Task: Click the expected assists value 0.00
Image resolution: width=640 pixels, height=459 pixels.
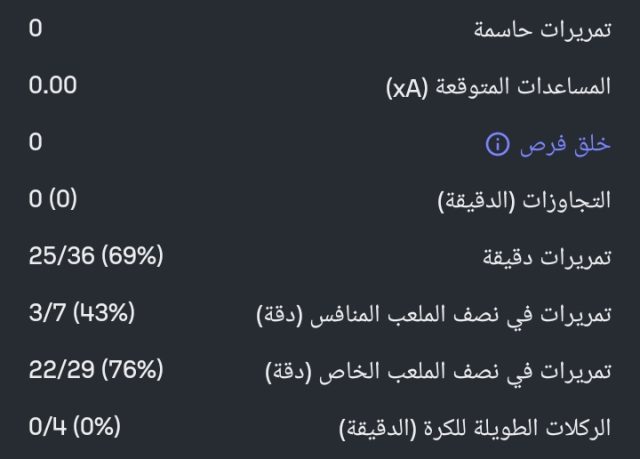Action: [53, 86]
